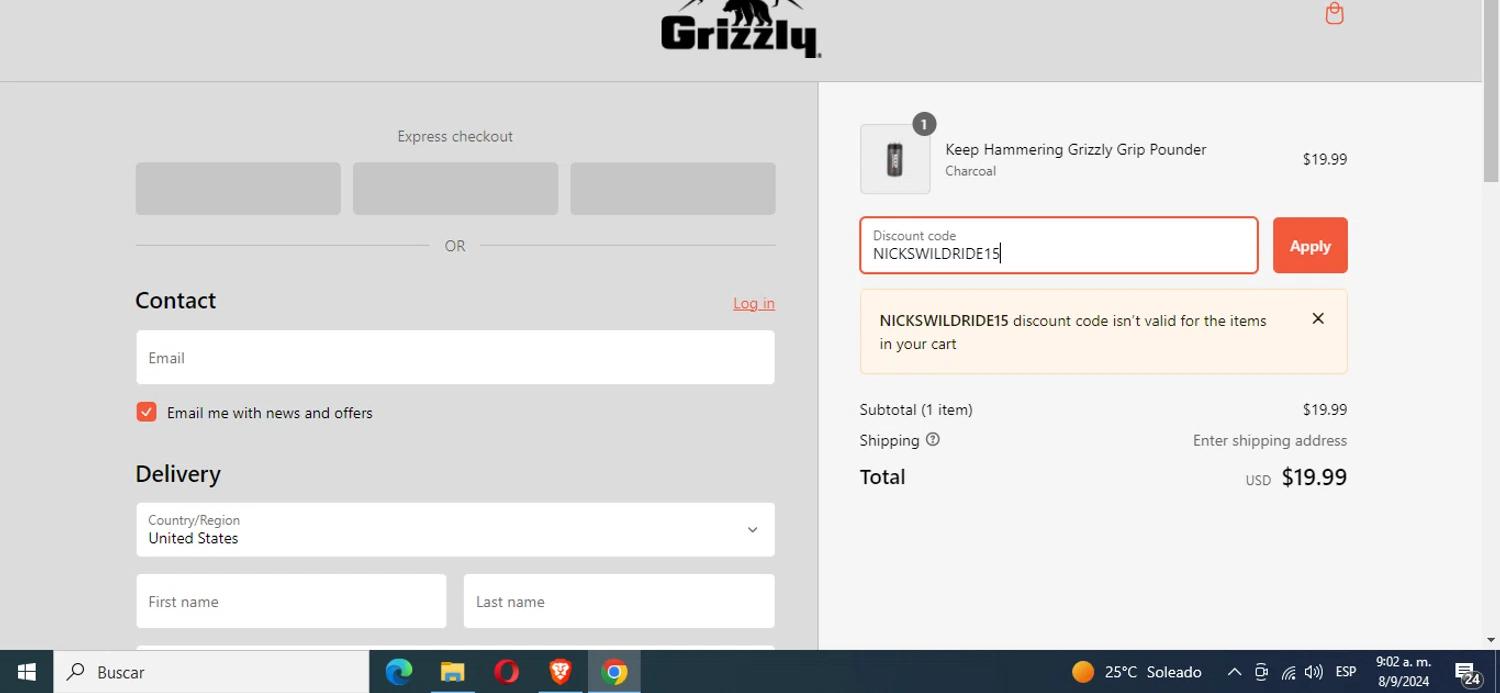Dismiss the invalid discount code message
This screenshot has width=1500, height=693.
(x=1318, y=319)
